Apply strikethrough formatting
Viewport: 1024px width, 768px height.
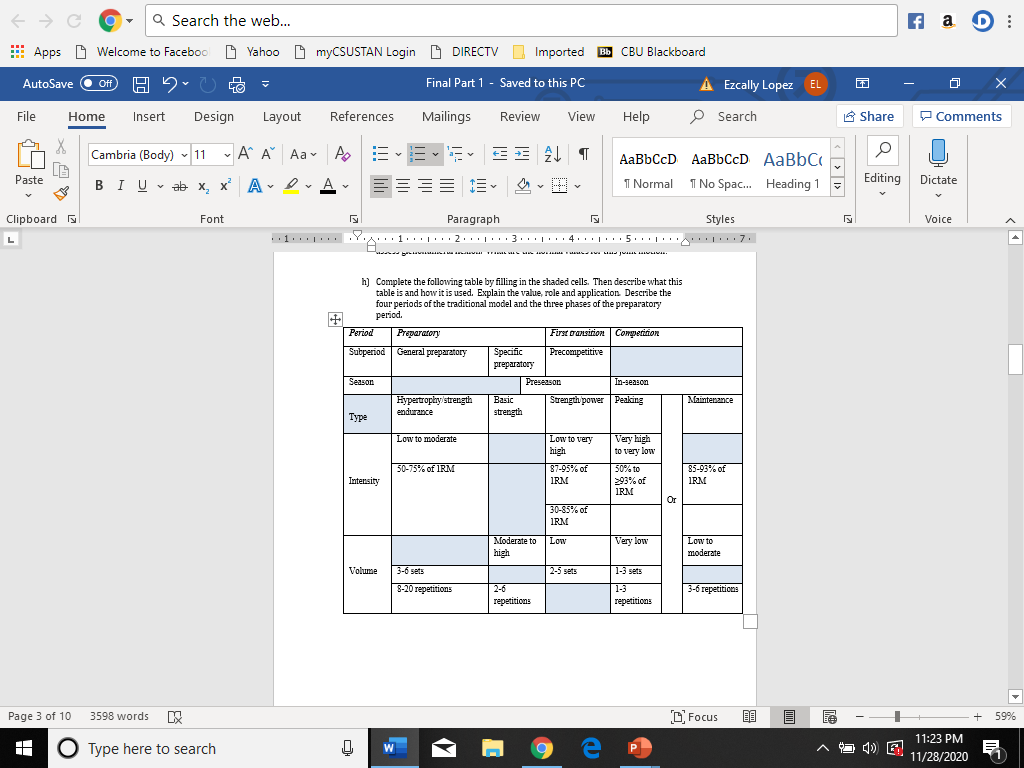[179, 186]
